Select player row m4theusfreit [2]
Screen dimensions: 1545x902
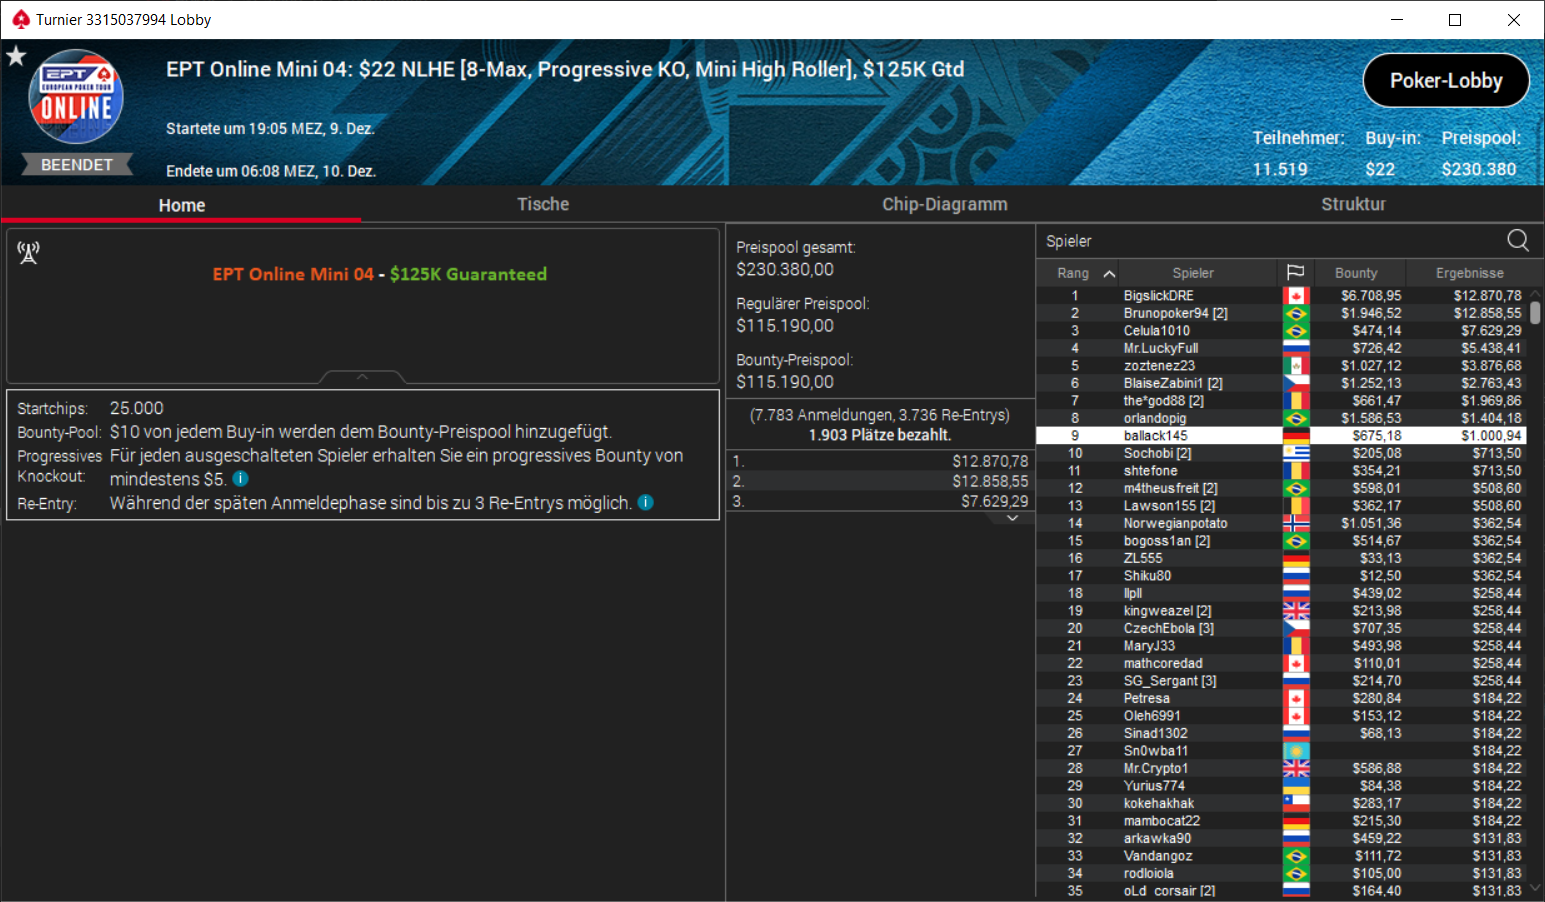click(x=1282, y=488)
